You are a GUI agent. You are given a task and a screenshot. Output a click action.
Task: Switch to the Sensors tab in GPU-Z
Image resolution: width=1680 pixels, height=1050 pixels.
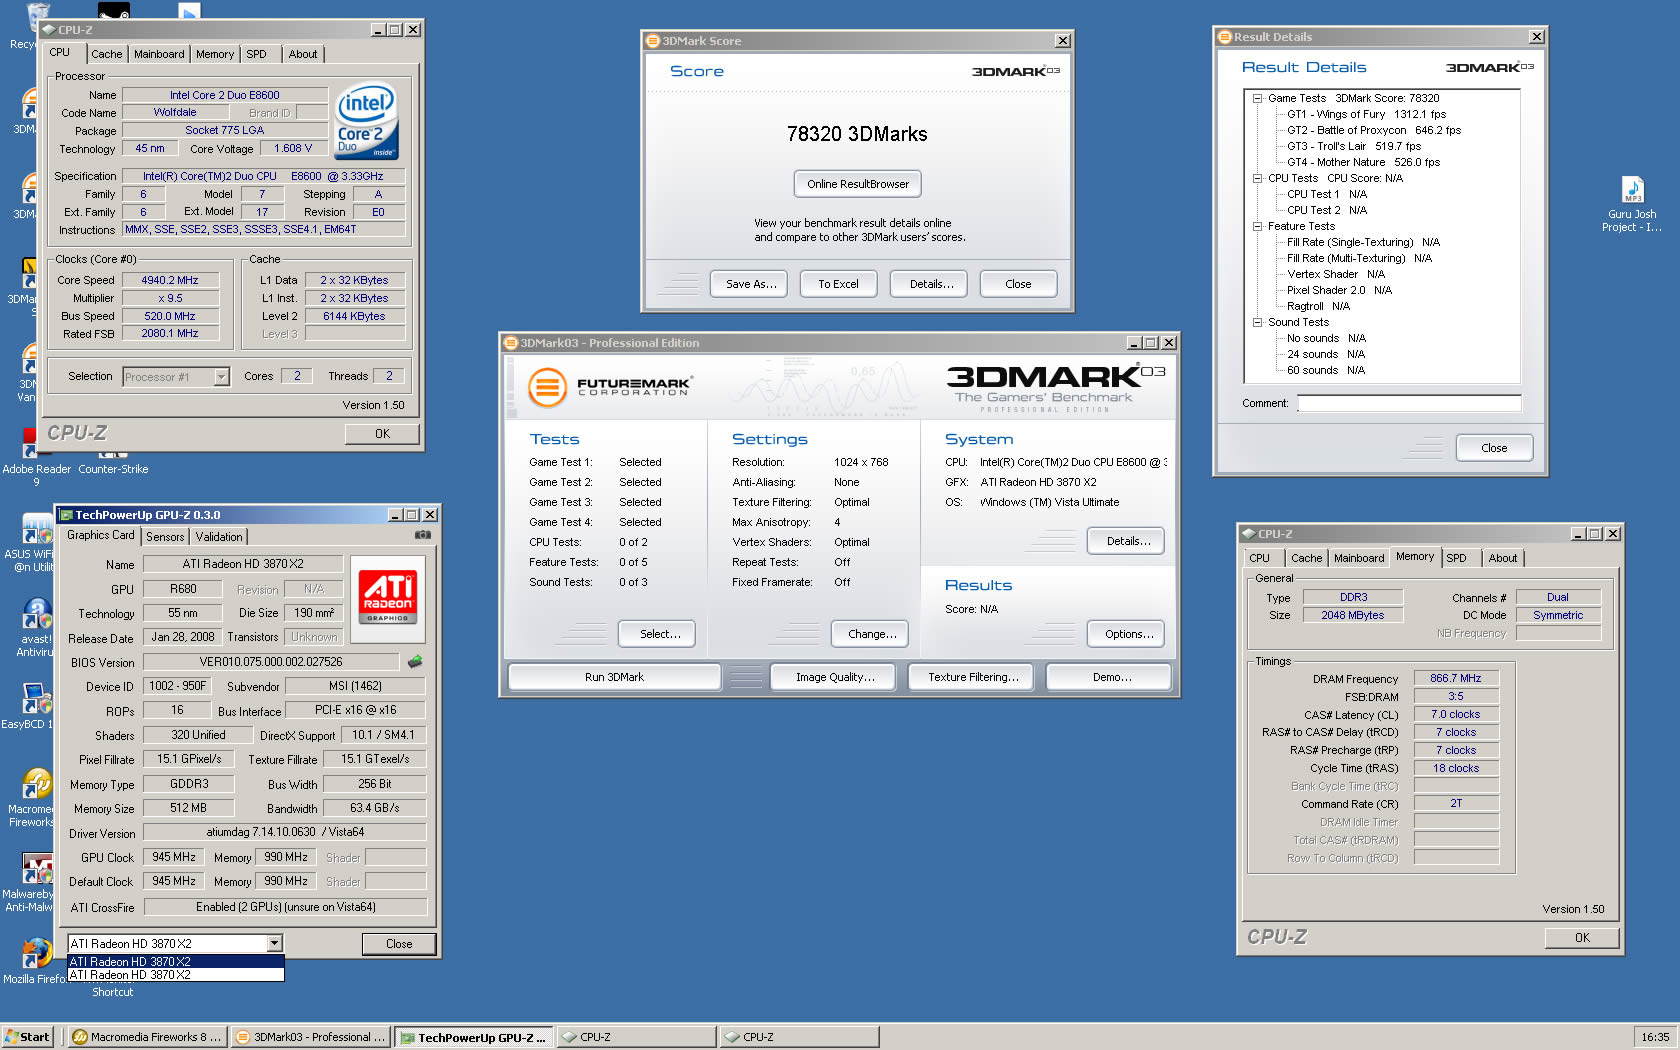click(x=165, y=537)
